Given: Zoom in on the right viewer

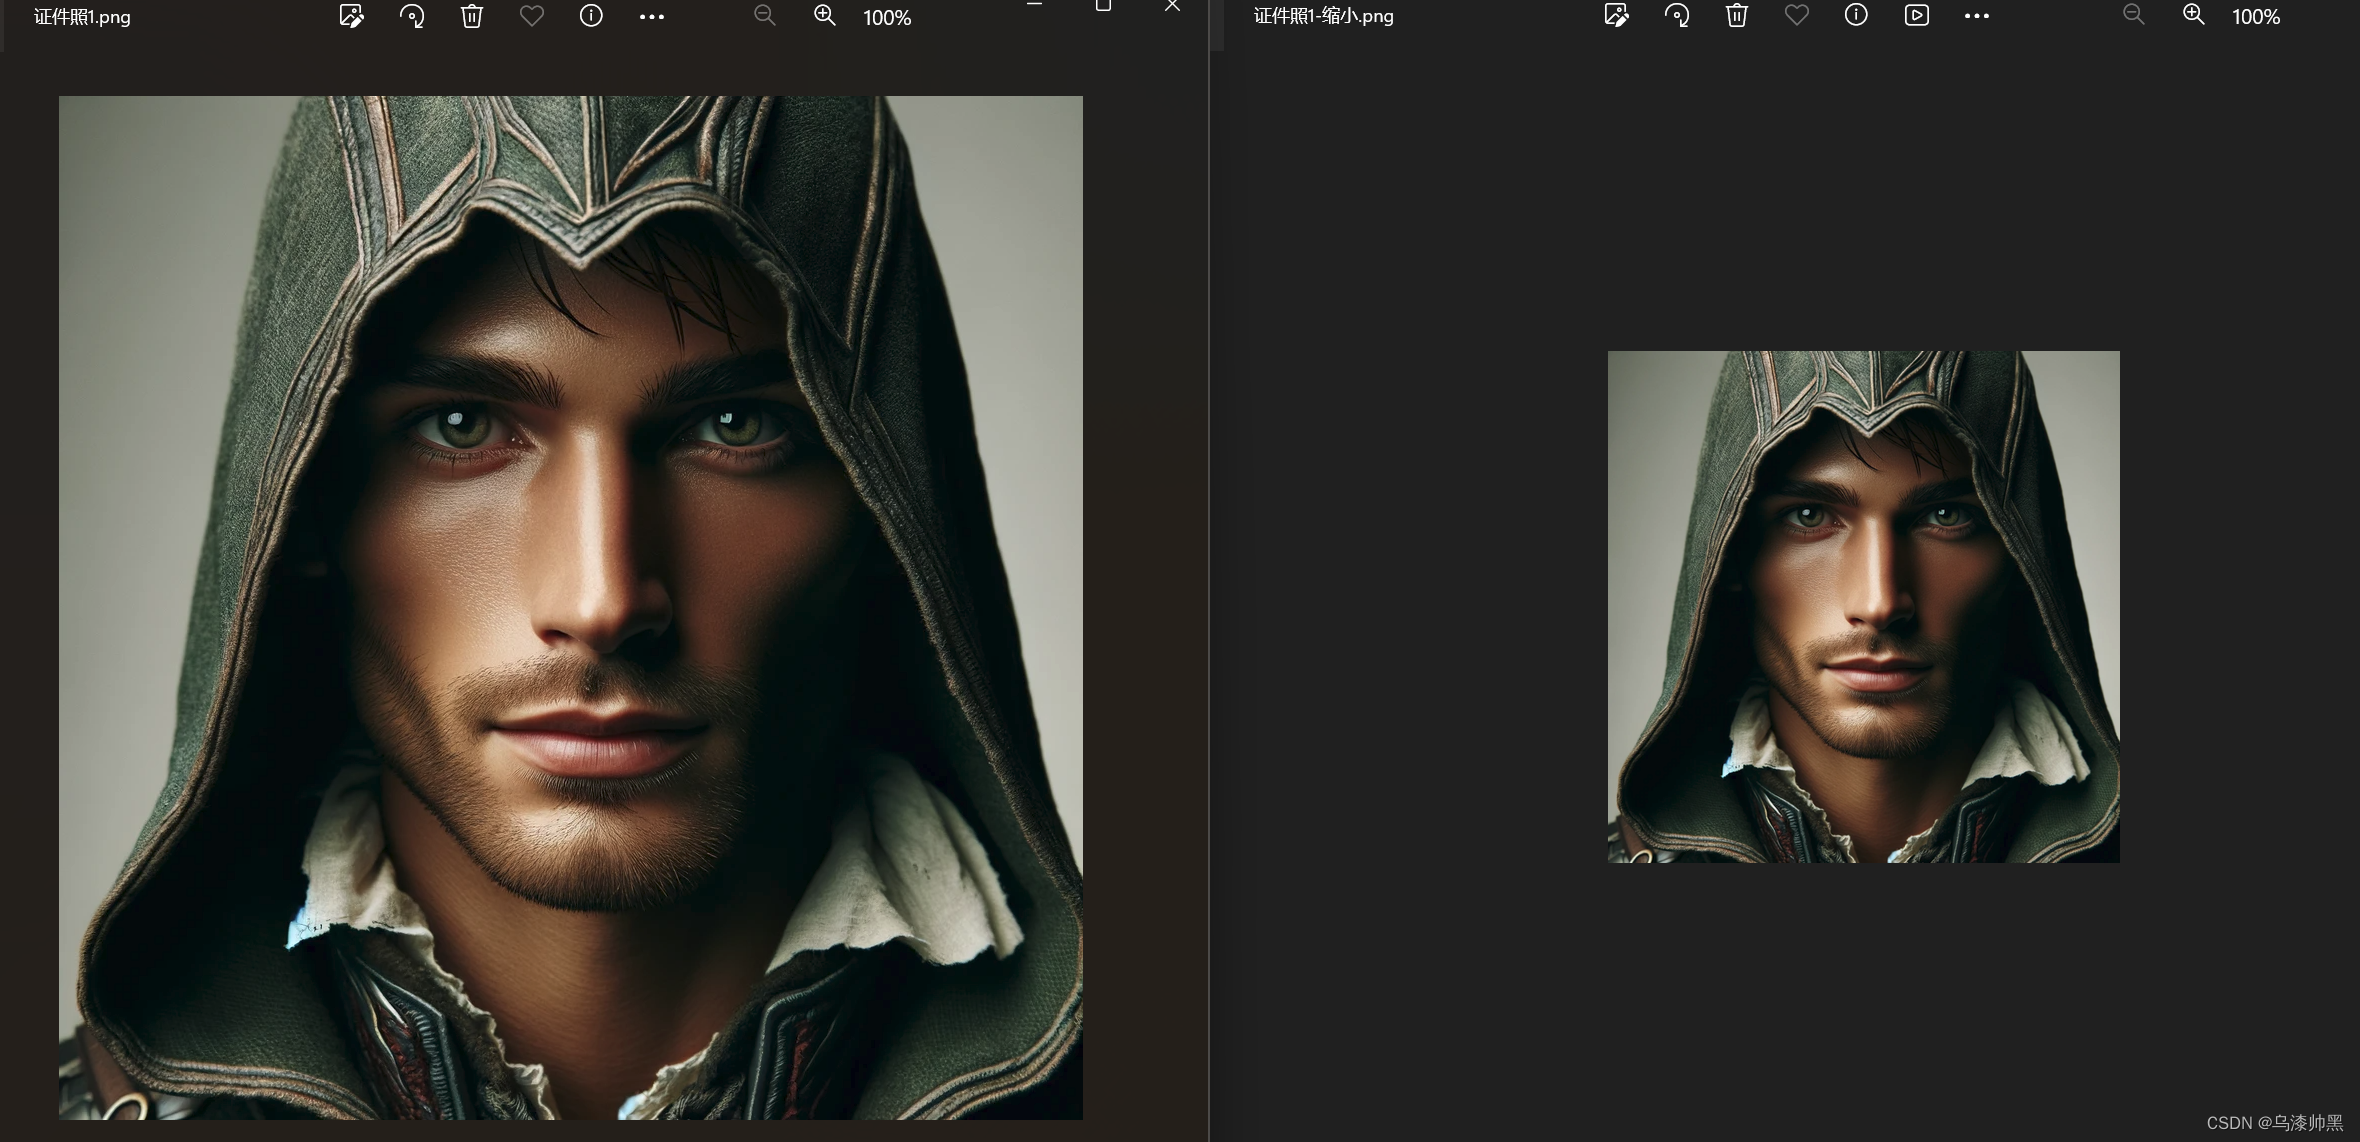Looking at the screenshot, I should [x=2194, y=16].
